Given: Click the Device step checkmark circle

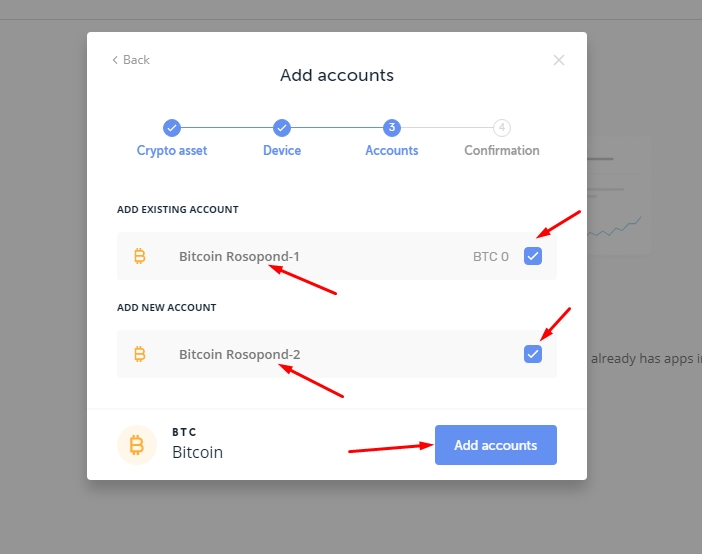Looking at the screenshot, I should click(x=282, y=128).
